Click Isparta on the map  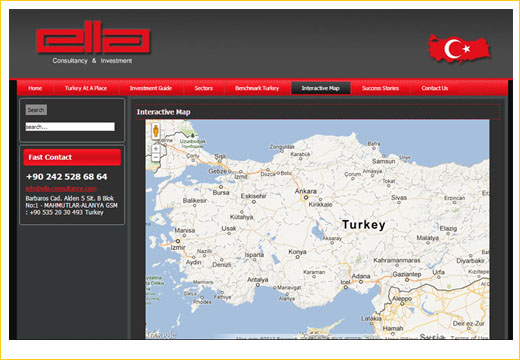click(254, 255)
